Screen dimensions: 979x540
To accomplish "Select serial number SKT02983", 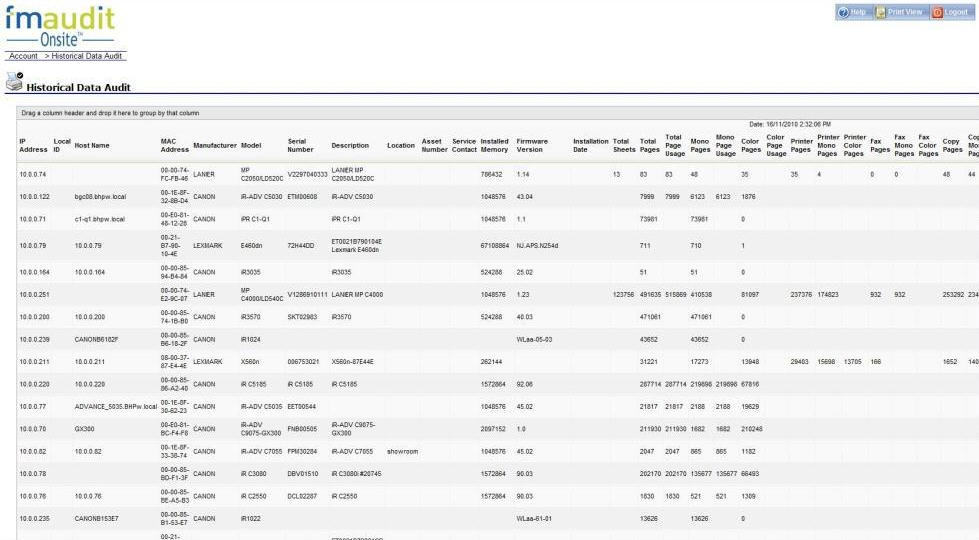I will (302, 317).
